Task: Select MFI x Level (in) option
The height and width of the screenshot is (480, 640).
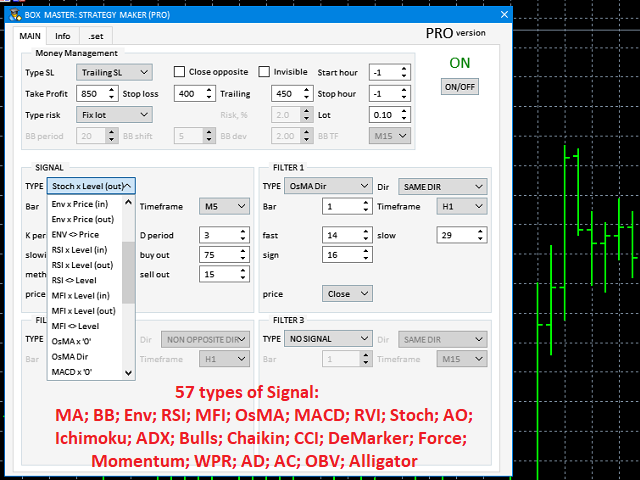Action: point(85,296)
